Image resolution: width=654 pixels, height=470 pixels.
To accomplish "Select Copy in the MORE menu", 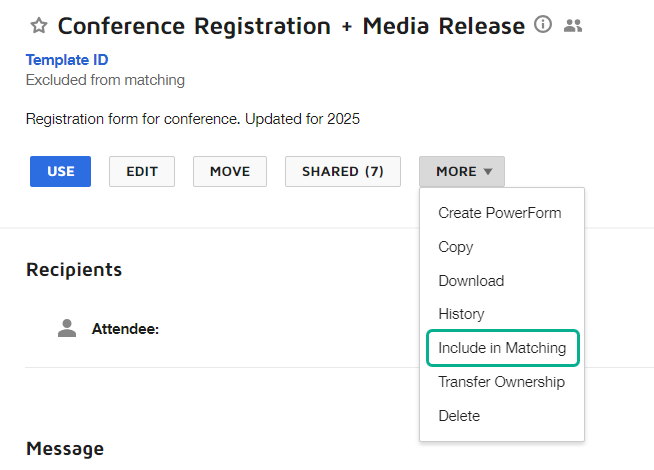I will [456, 247].
